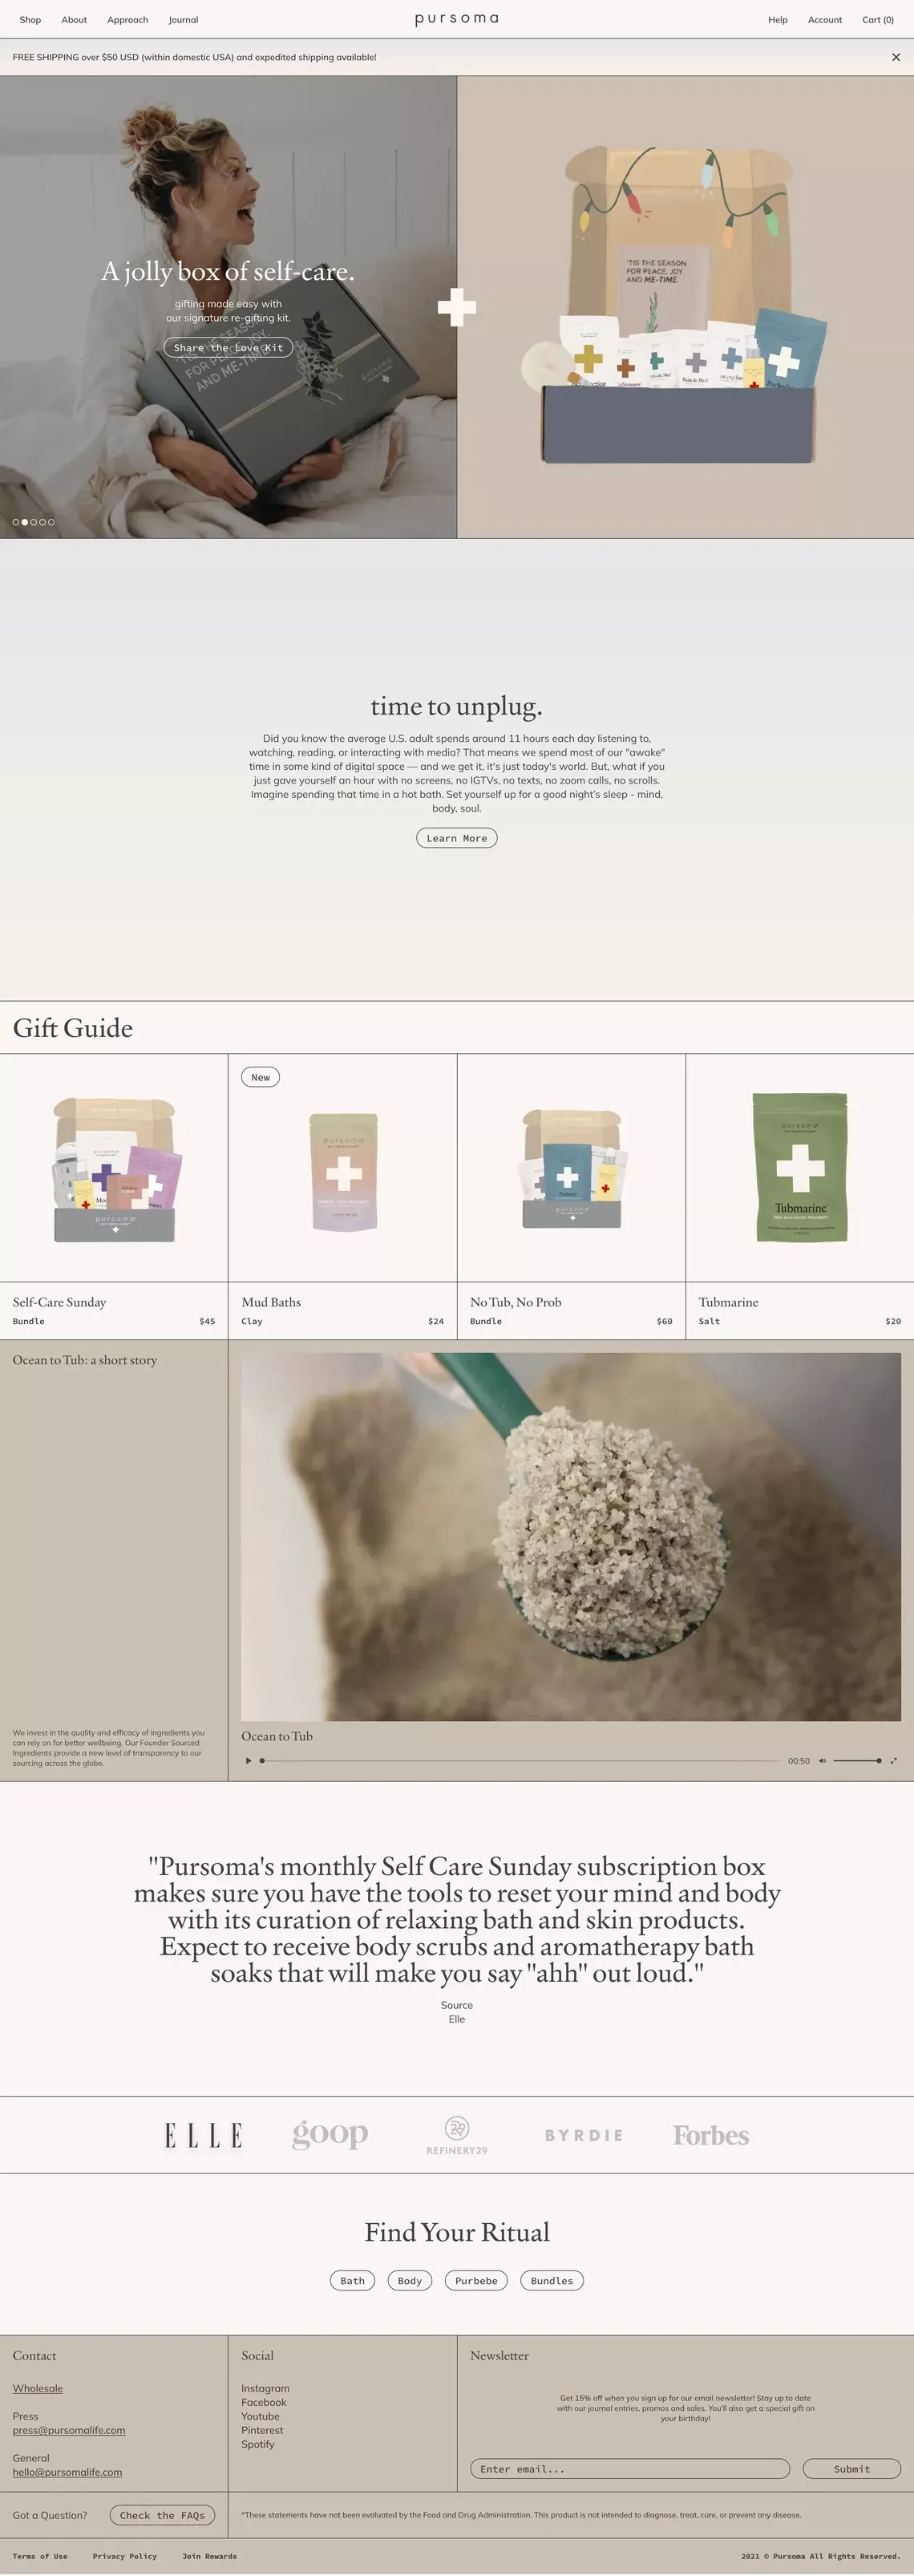Click the Mud Baths product title
This screenshot has height=2576, width=914.
271,1302
